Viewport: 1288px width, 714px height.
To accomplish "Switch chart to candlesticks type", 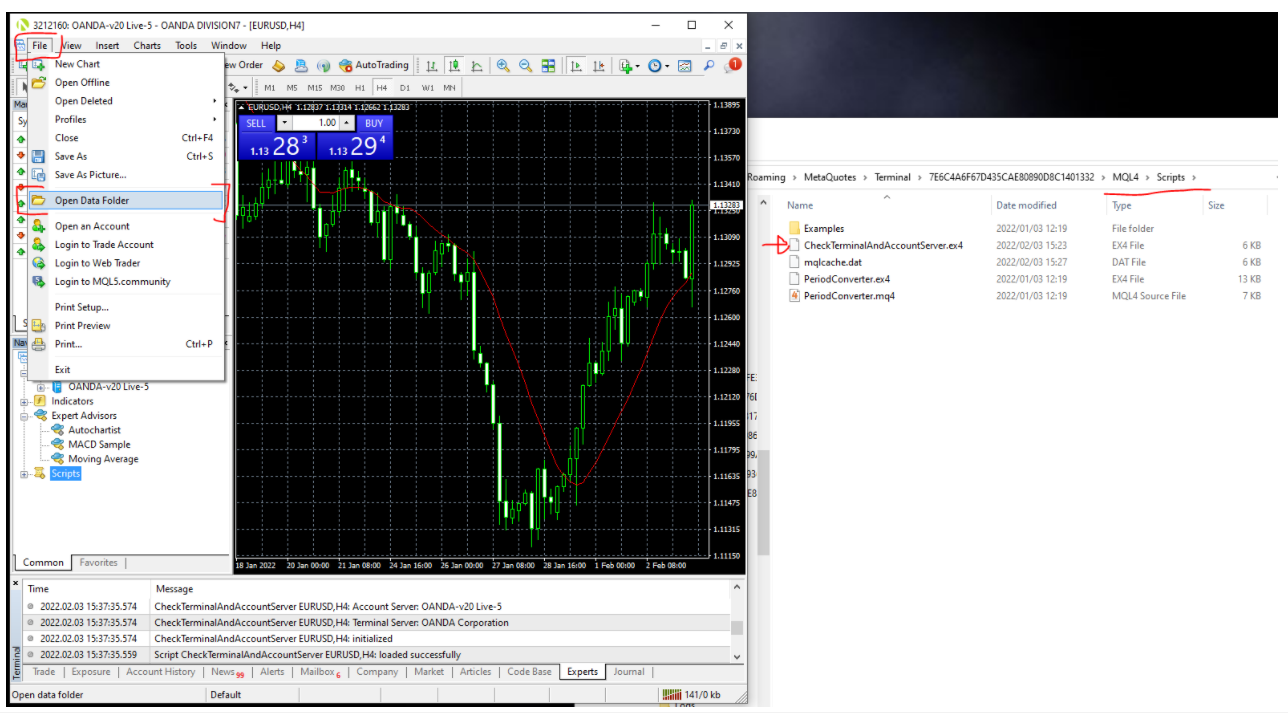I will pyautogui.click(x=454, y=66).
